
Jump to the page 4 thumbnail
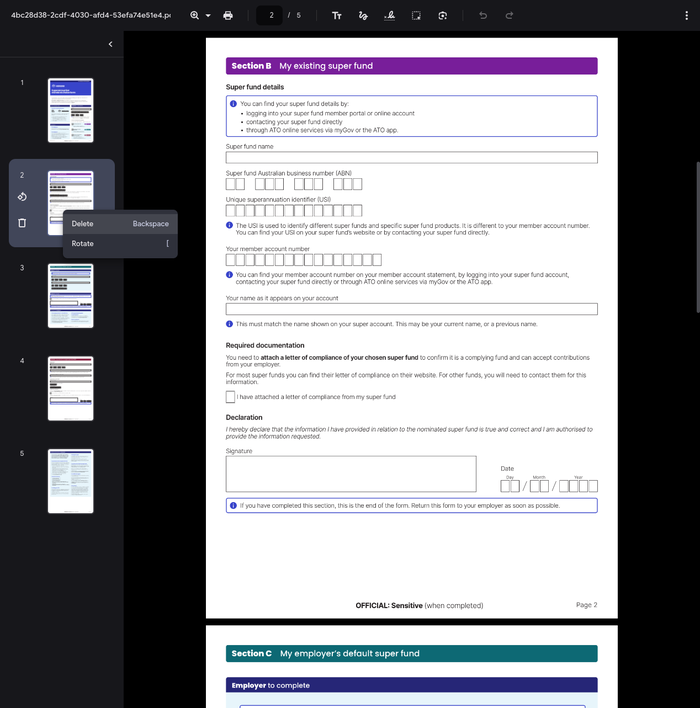click(x=70, y=388)
